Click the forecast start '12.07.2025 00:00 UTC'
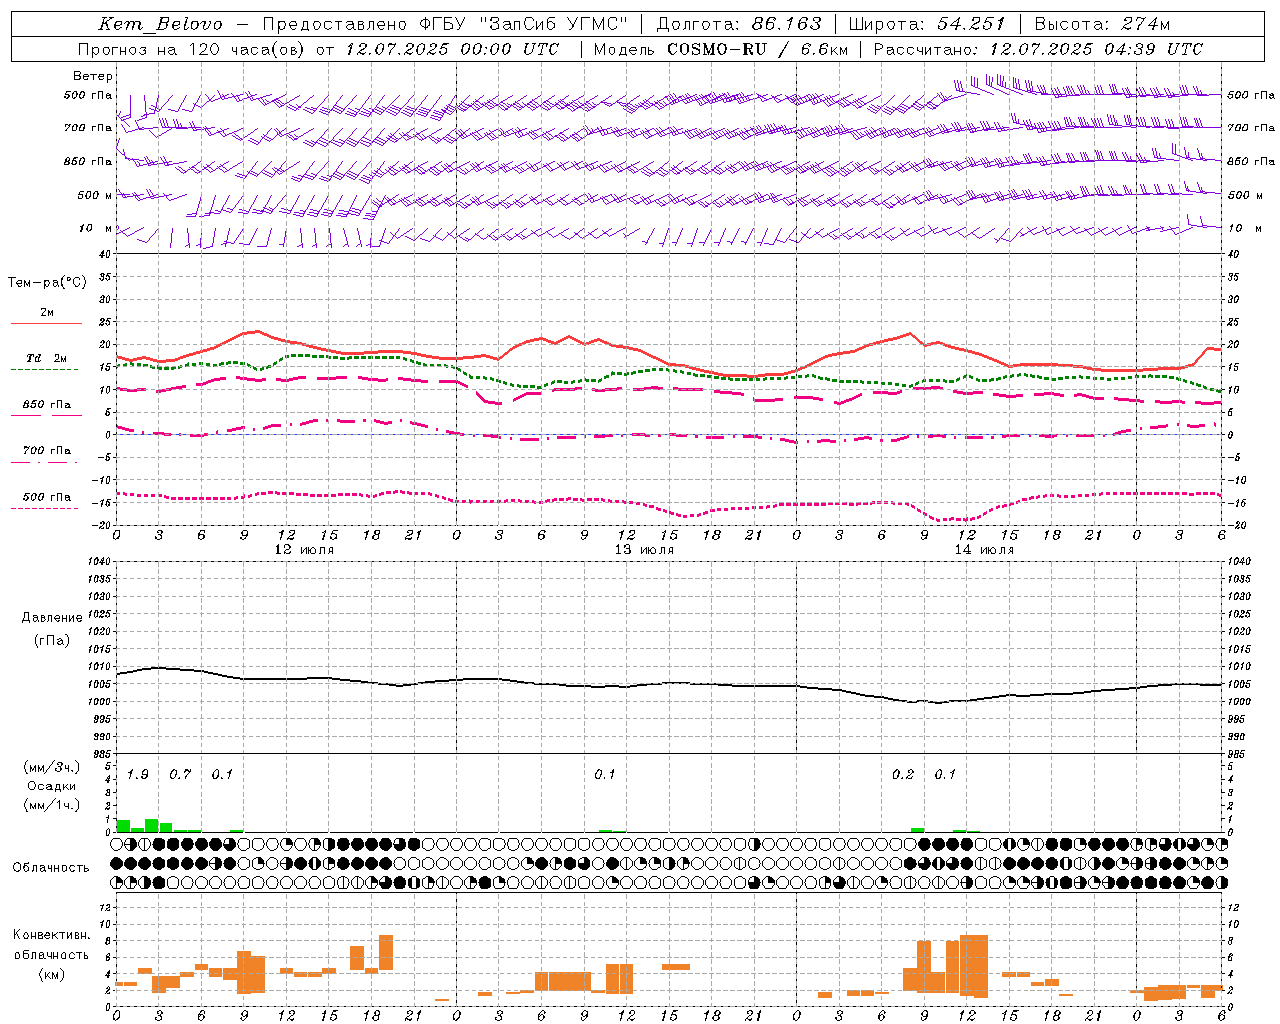The width and height of the screenshot is (1280, 1024). coord(451,49)
